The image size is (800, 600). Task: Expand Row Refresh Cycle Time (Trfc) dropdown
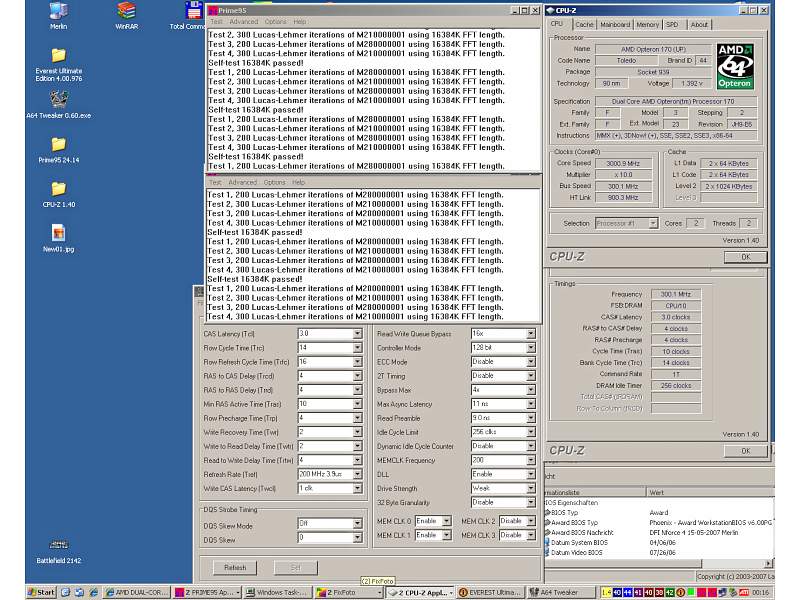357,362
